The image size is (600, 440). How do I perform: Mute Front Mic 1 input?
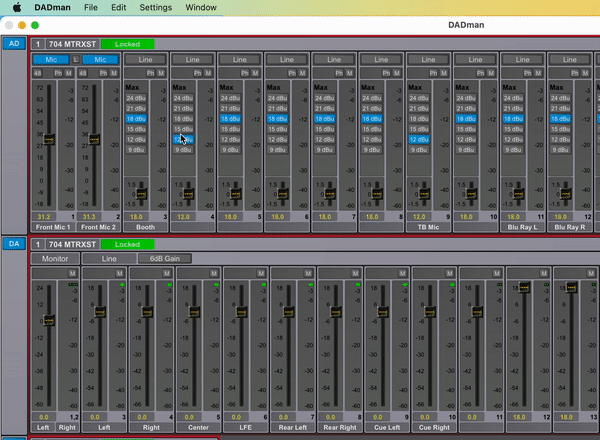pyautogui.click(x=69, y=73)
